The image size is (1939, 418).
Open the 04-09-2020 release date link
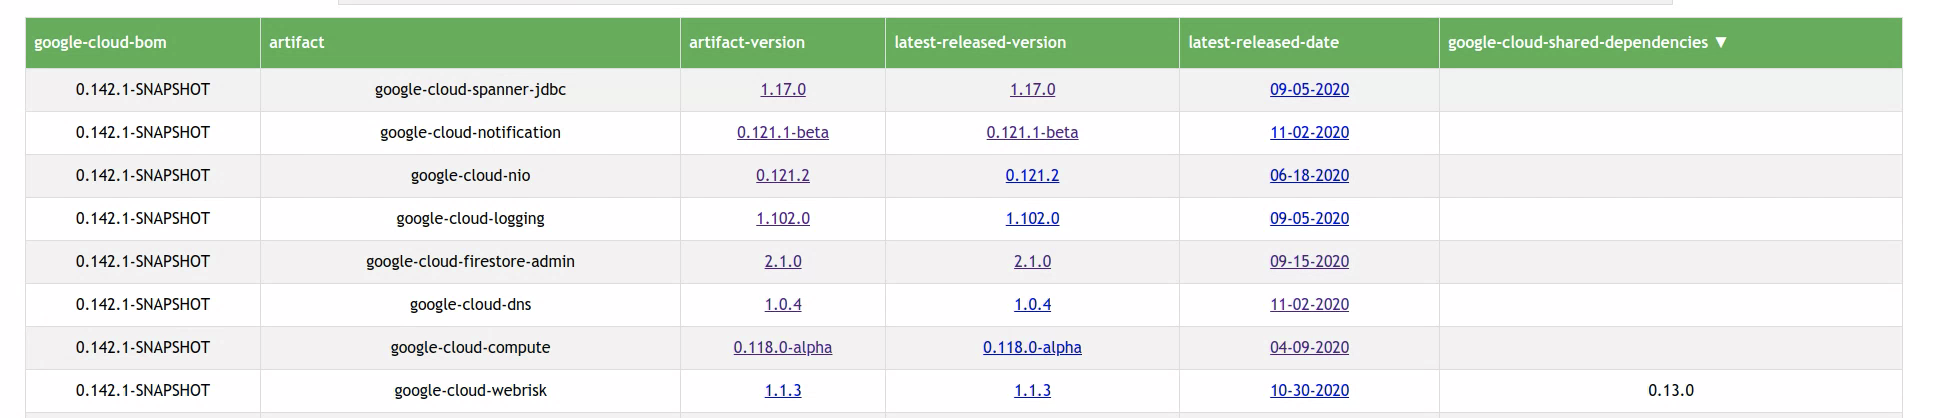(1309, 347)
